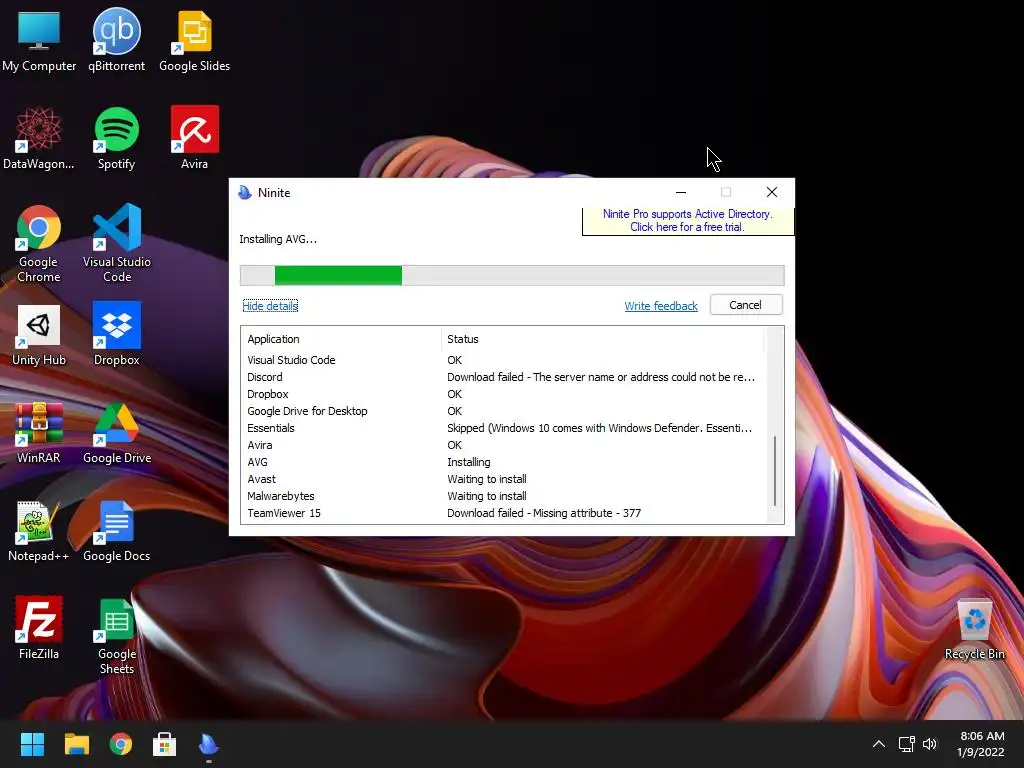Viewport: 1024px width, 768px height.
Task: Open My Computer desktop icon
Action: point(39,40)
